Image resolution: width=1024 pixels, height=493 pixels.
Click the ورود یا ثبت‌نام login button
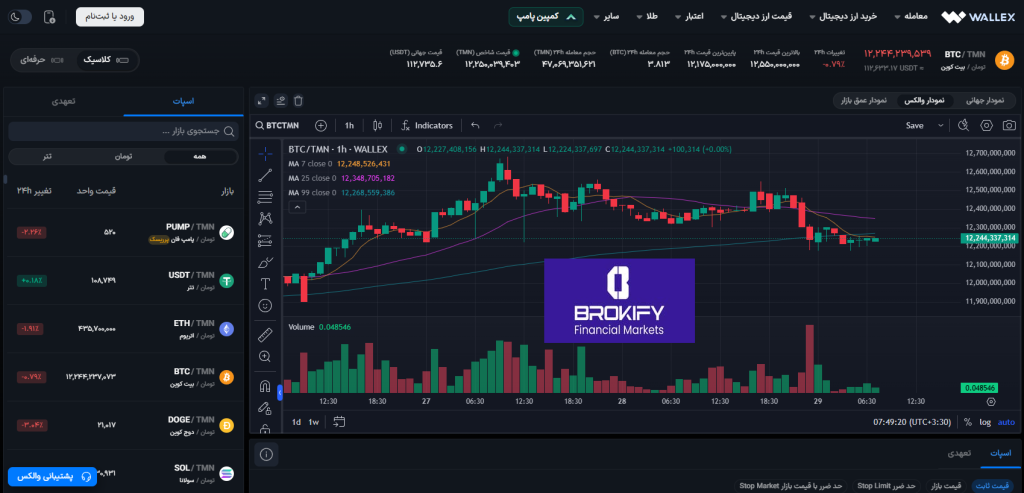(x=109, y=17)
